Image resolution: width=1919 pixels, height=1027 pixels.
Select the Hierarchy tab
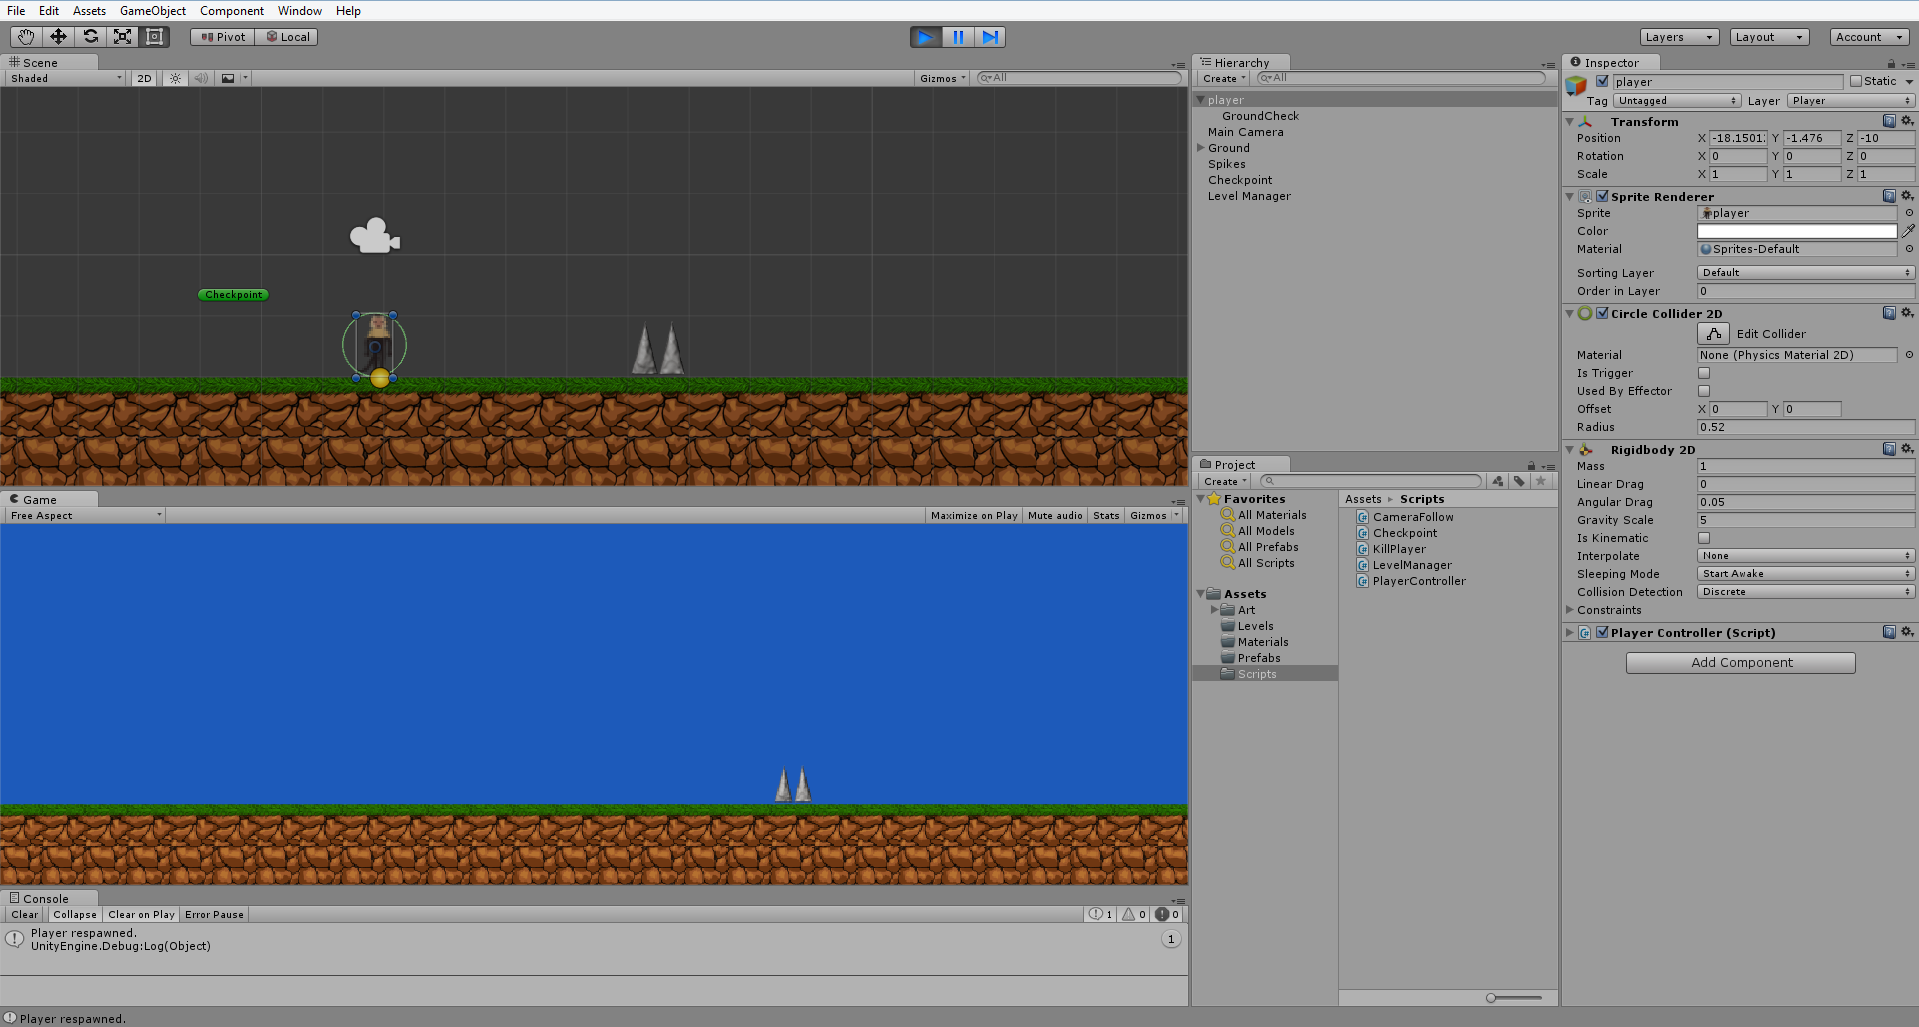(x=1241, y=62)
